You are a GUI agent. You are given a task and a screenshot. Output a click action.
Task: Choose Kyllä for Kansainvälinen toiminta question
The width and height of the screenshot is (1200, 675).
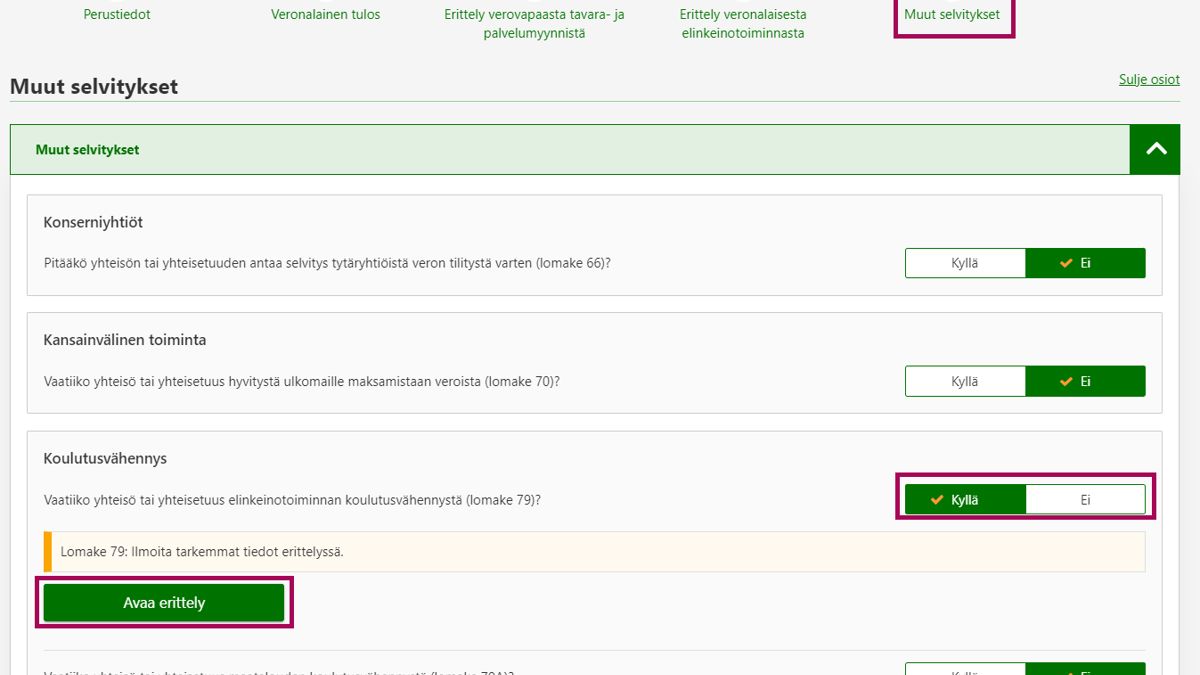coord(965,381)
